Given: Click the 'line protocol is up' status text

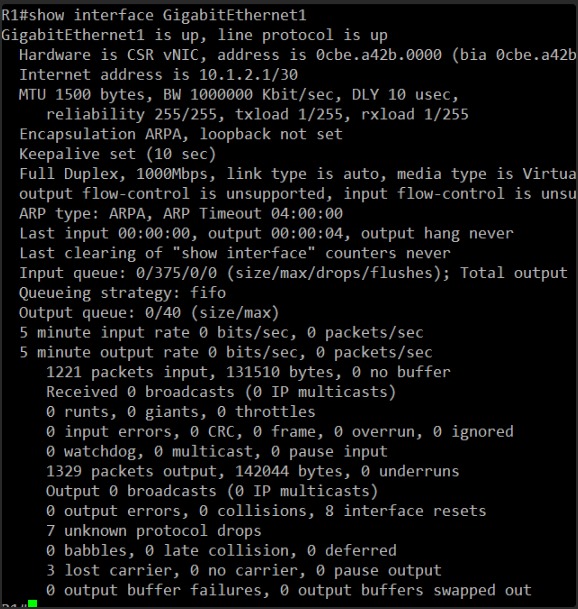Looking at the screenshot, I should tap(303, 35).
